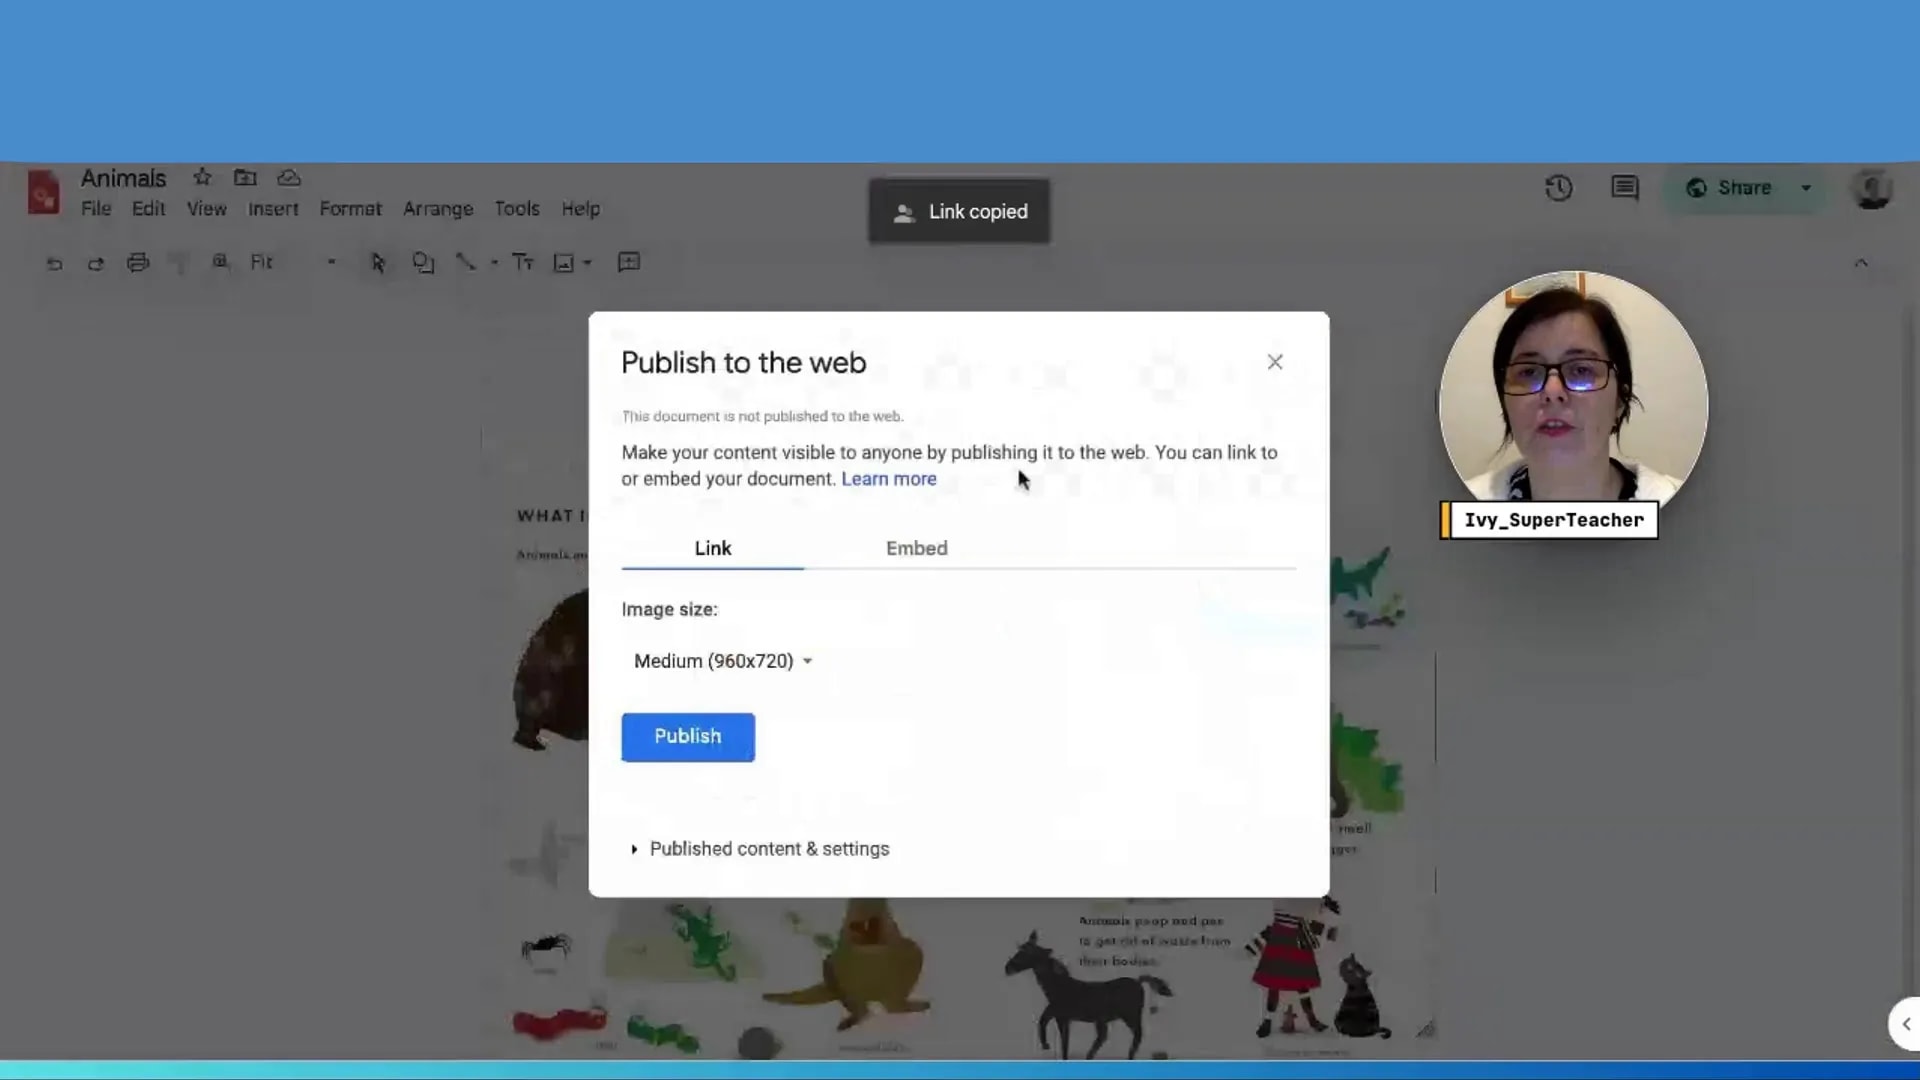Click the Publish button

[687, 737]
